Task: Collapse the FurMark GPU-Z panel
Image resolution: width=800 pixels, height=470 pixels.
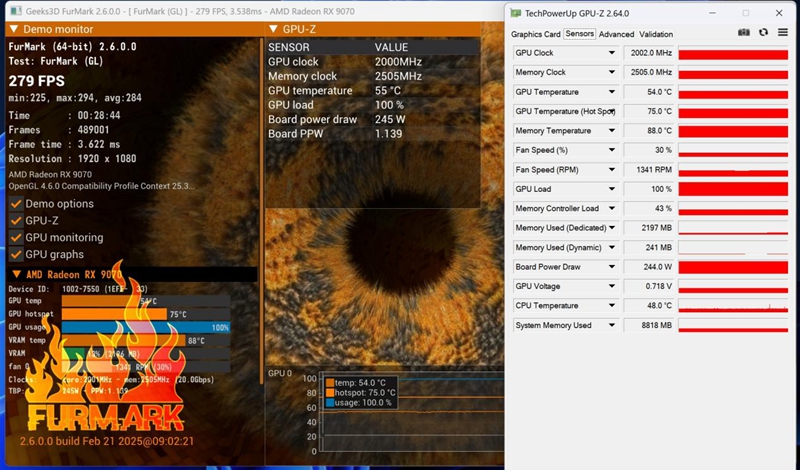Action: pos(273,29)
